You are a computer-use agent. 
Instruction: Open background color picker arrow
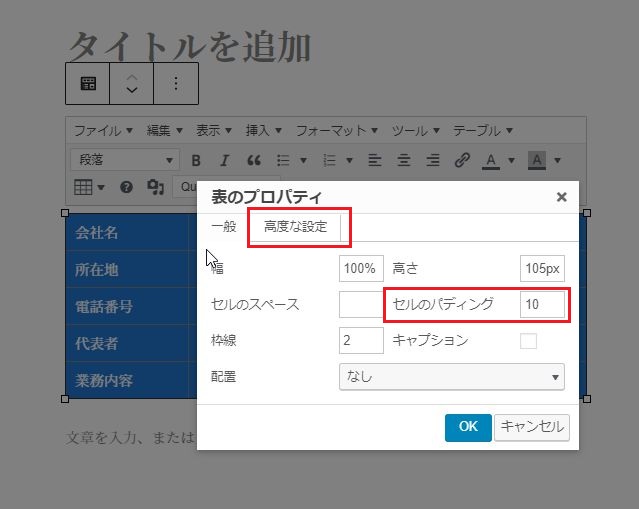pyautogui.click(x=557, y=161)
